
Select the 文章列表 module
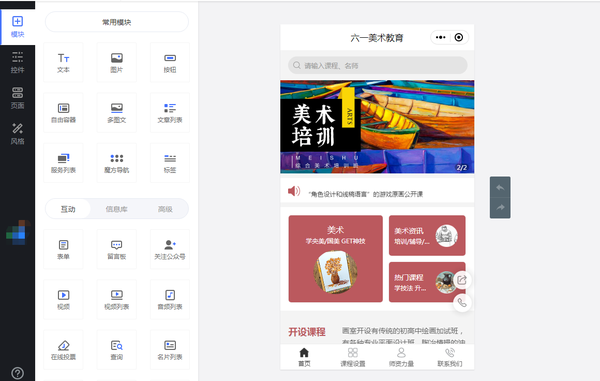pos(170,113)
